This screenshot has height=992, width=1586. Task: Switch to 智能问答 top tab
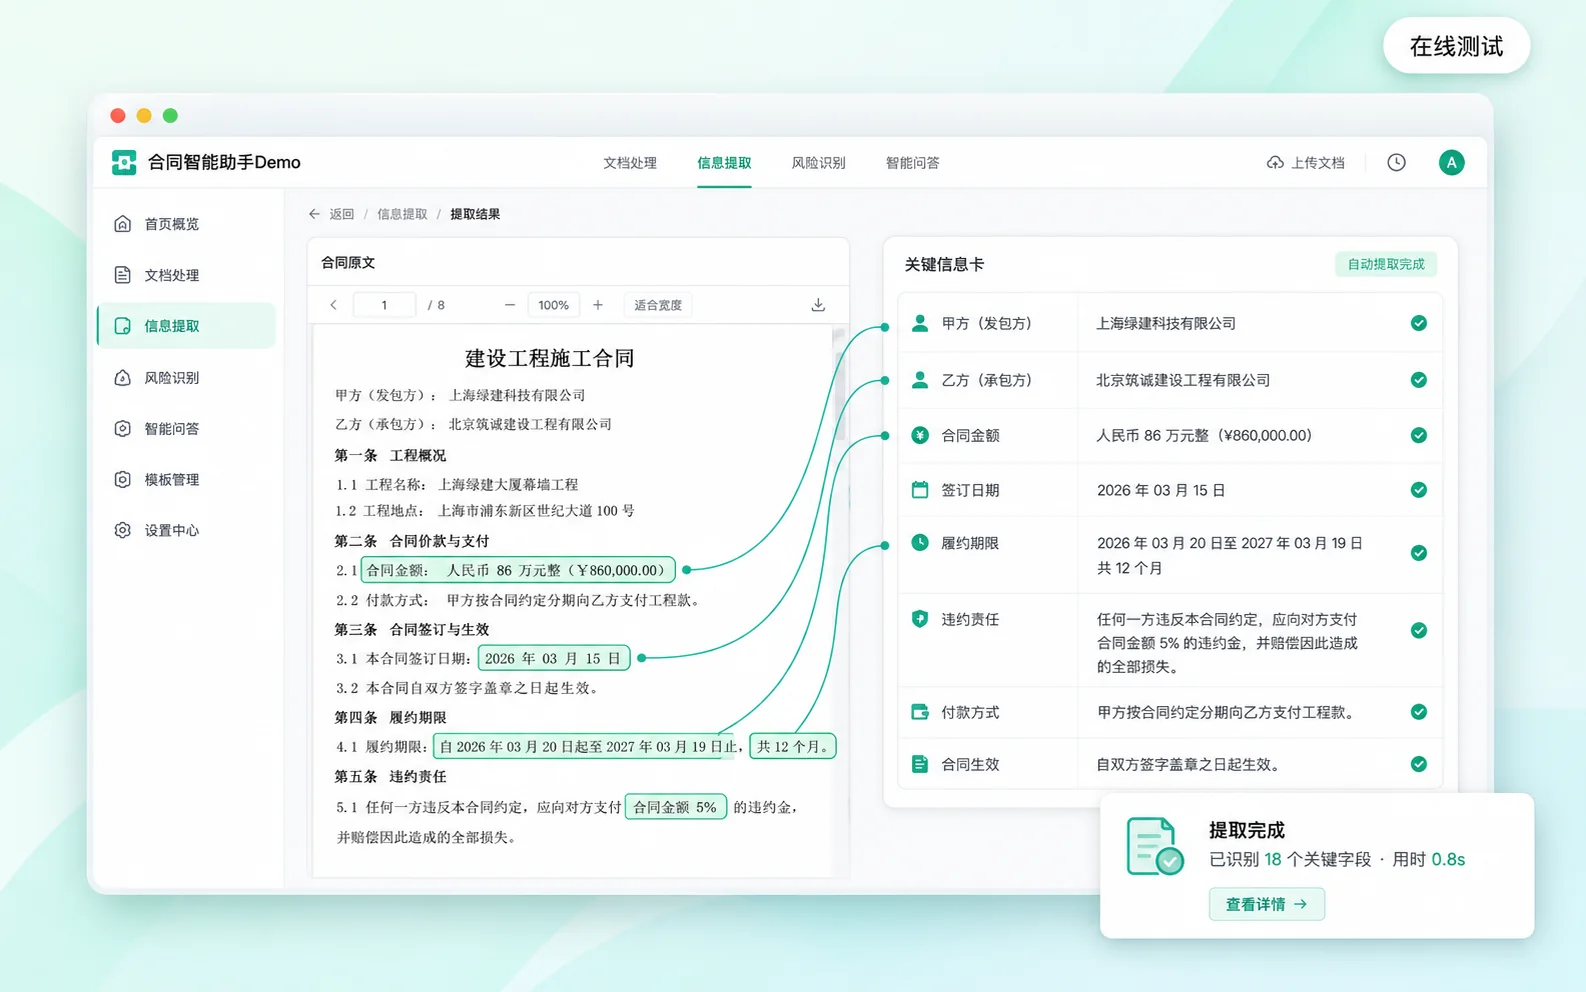912,163
